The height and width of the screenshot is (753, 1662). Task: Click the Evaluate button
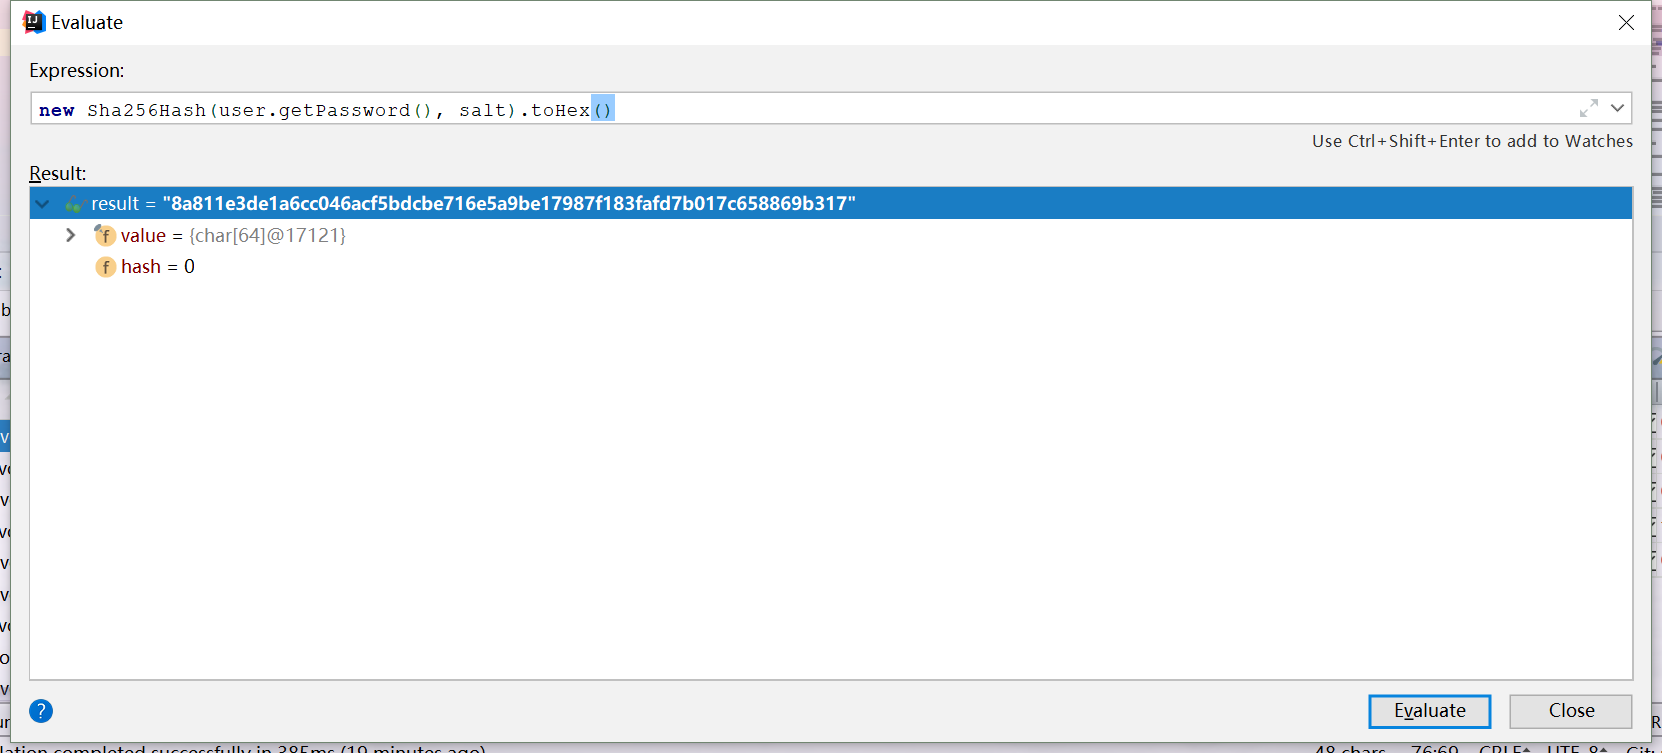click(1429, 711)
